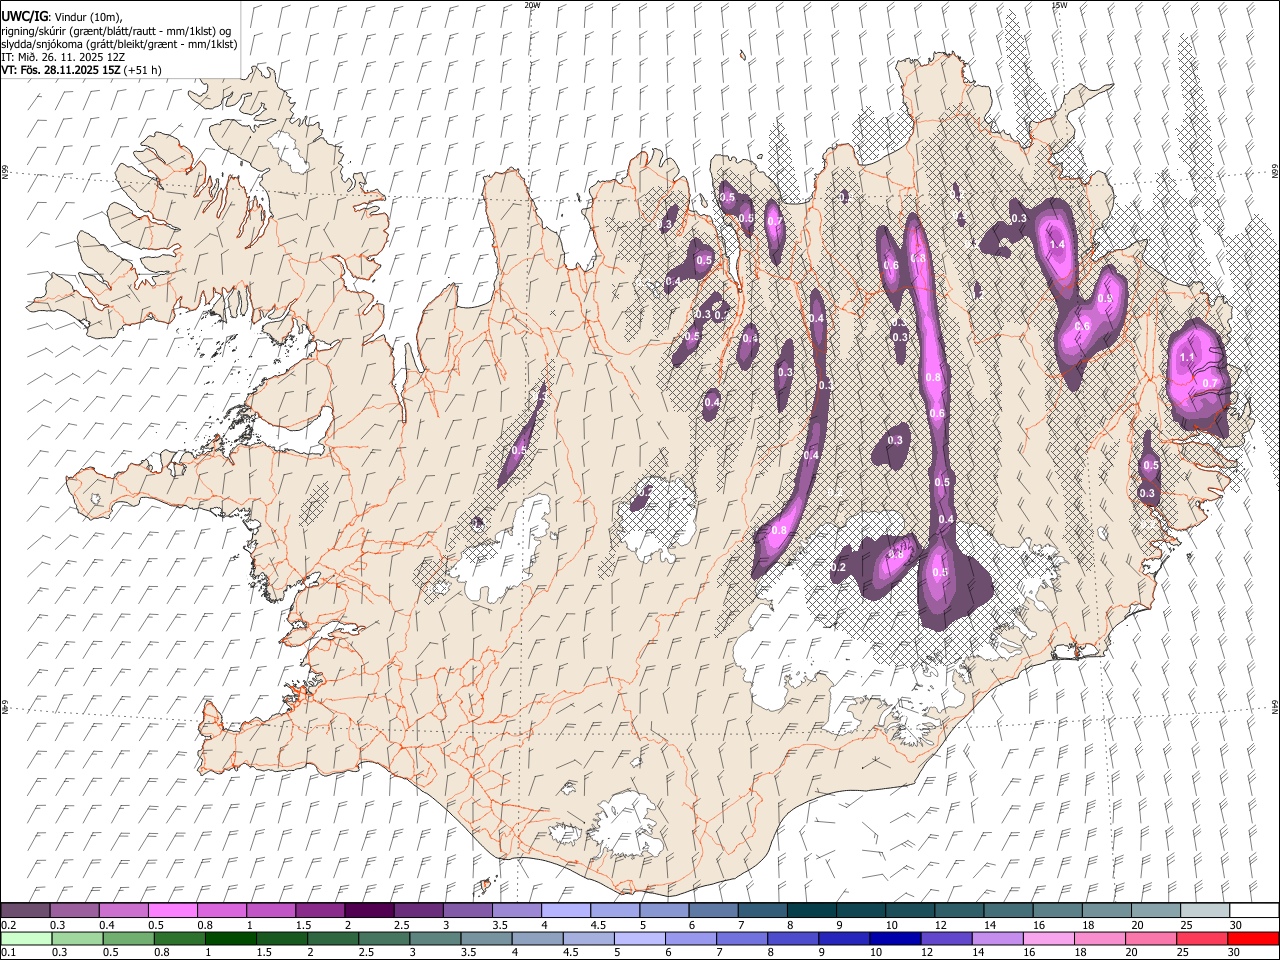Click the bright red rain swatch above 30

tap(1252, 939)
